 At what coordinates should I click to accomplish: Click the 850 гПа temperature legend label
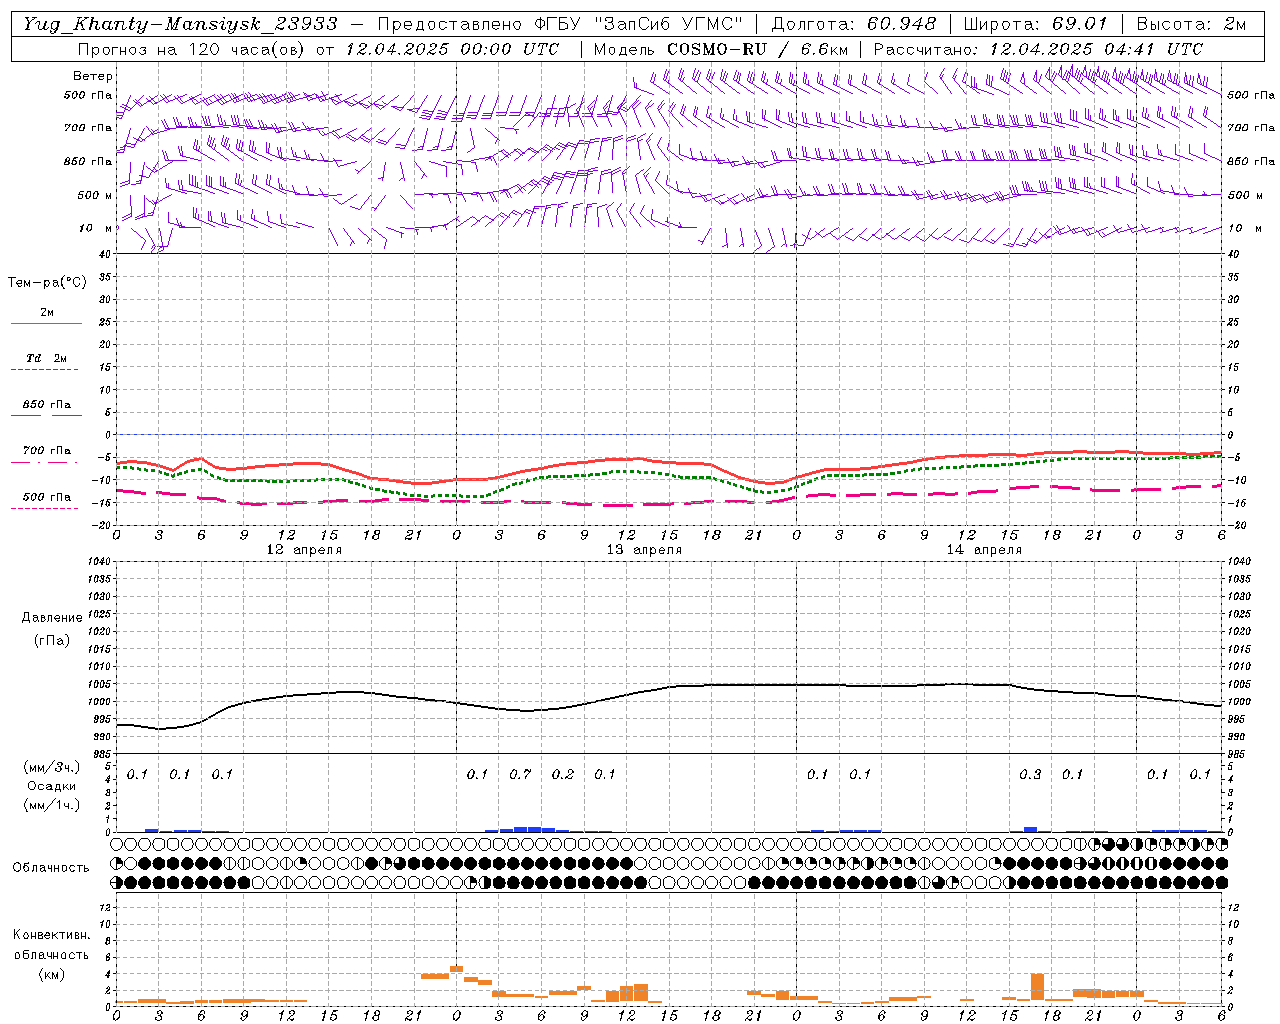pyautogui.click(x=47, y=405)
